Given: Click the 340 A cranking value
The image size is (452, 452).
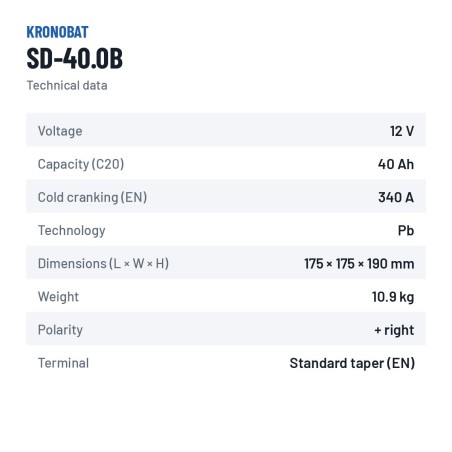Looking at the screenshot, I should point(396,197).
